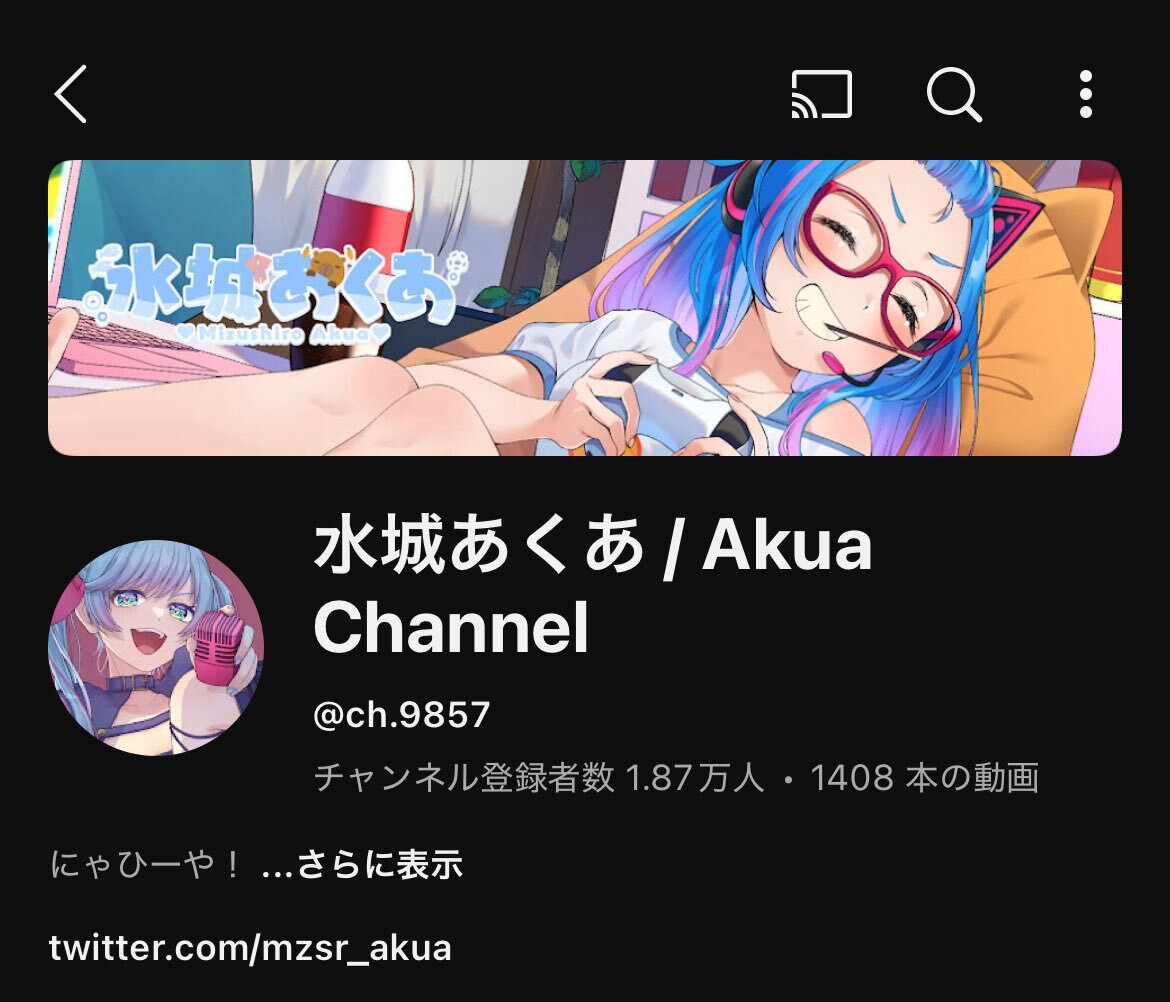Tap the search magnifier icon

point(954,95)
